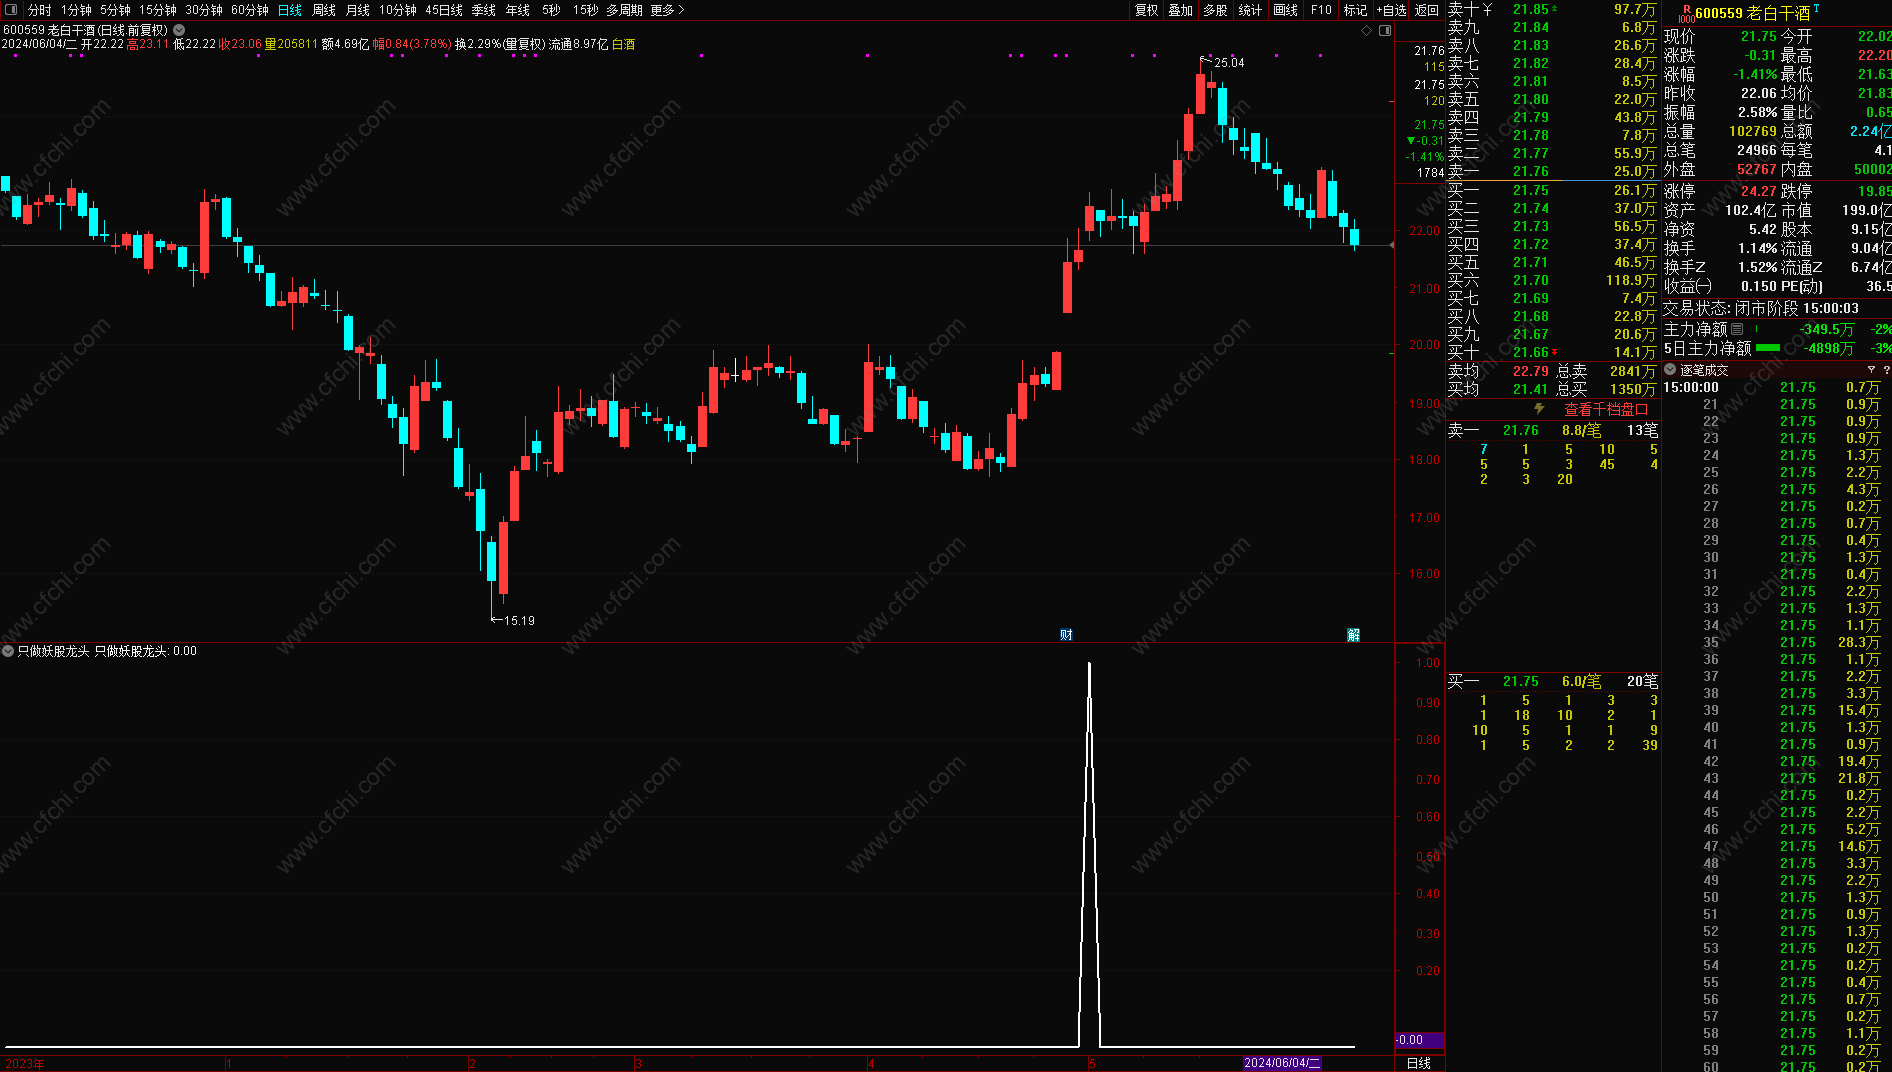
Task: Click the 5日主力净额 green bar
Action: [1768, 348]
